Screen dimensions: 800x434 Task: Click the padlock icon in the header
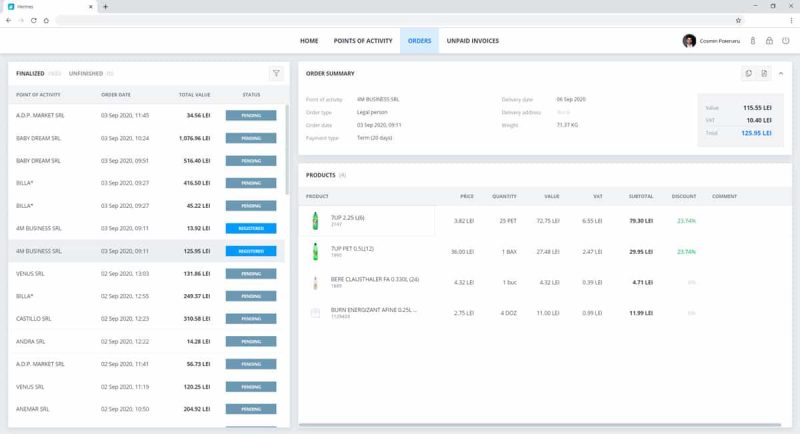click(768, 41)
